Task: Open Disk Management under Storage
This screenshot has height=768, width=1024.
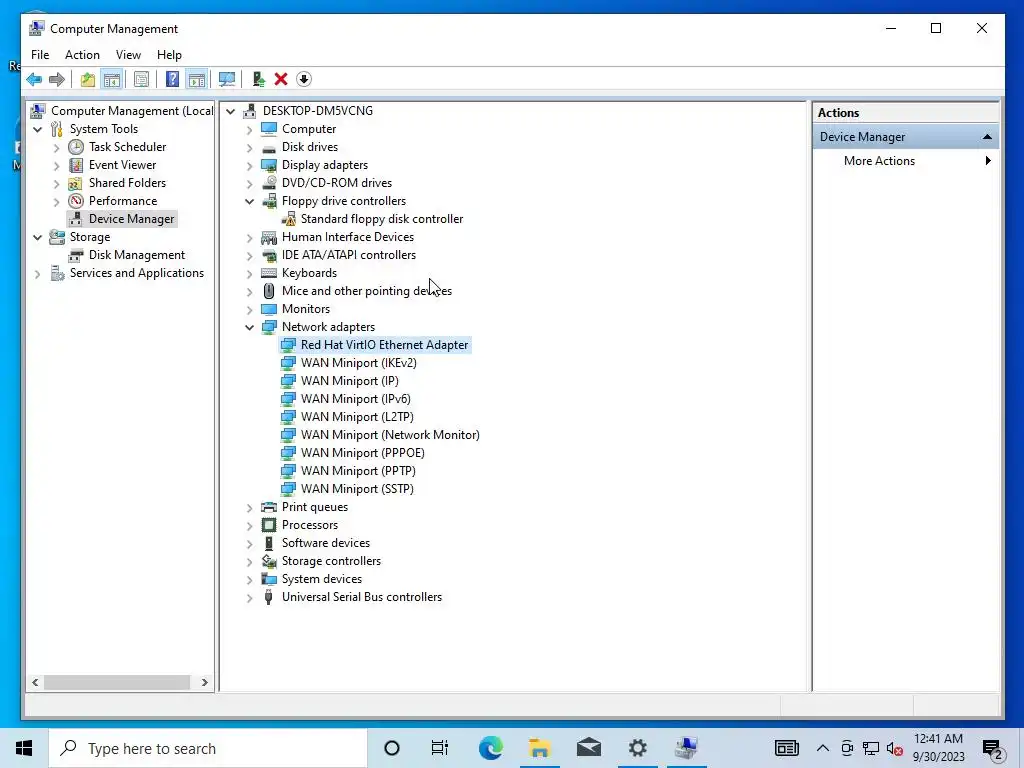Action: click(x=136, y=255)
